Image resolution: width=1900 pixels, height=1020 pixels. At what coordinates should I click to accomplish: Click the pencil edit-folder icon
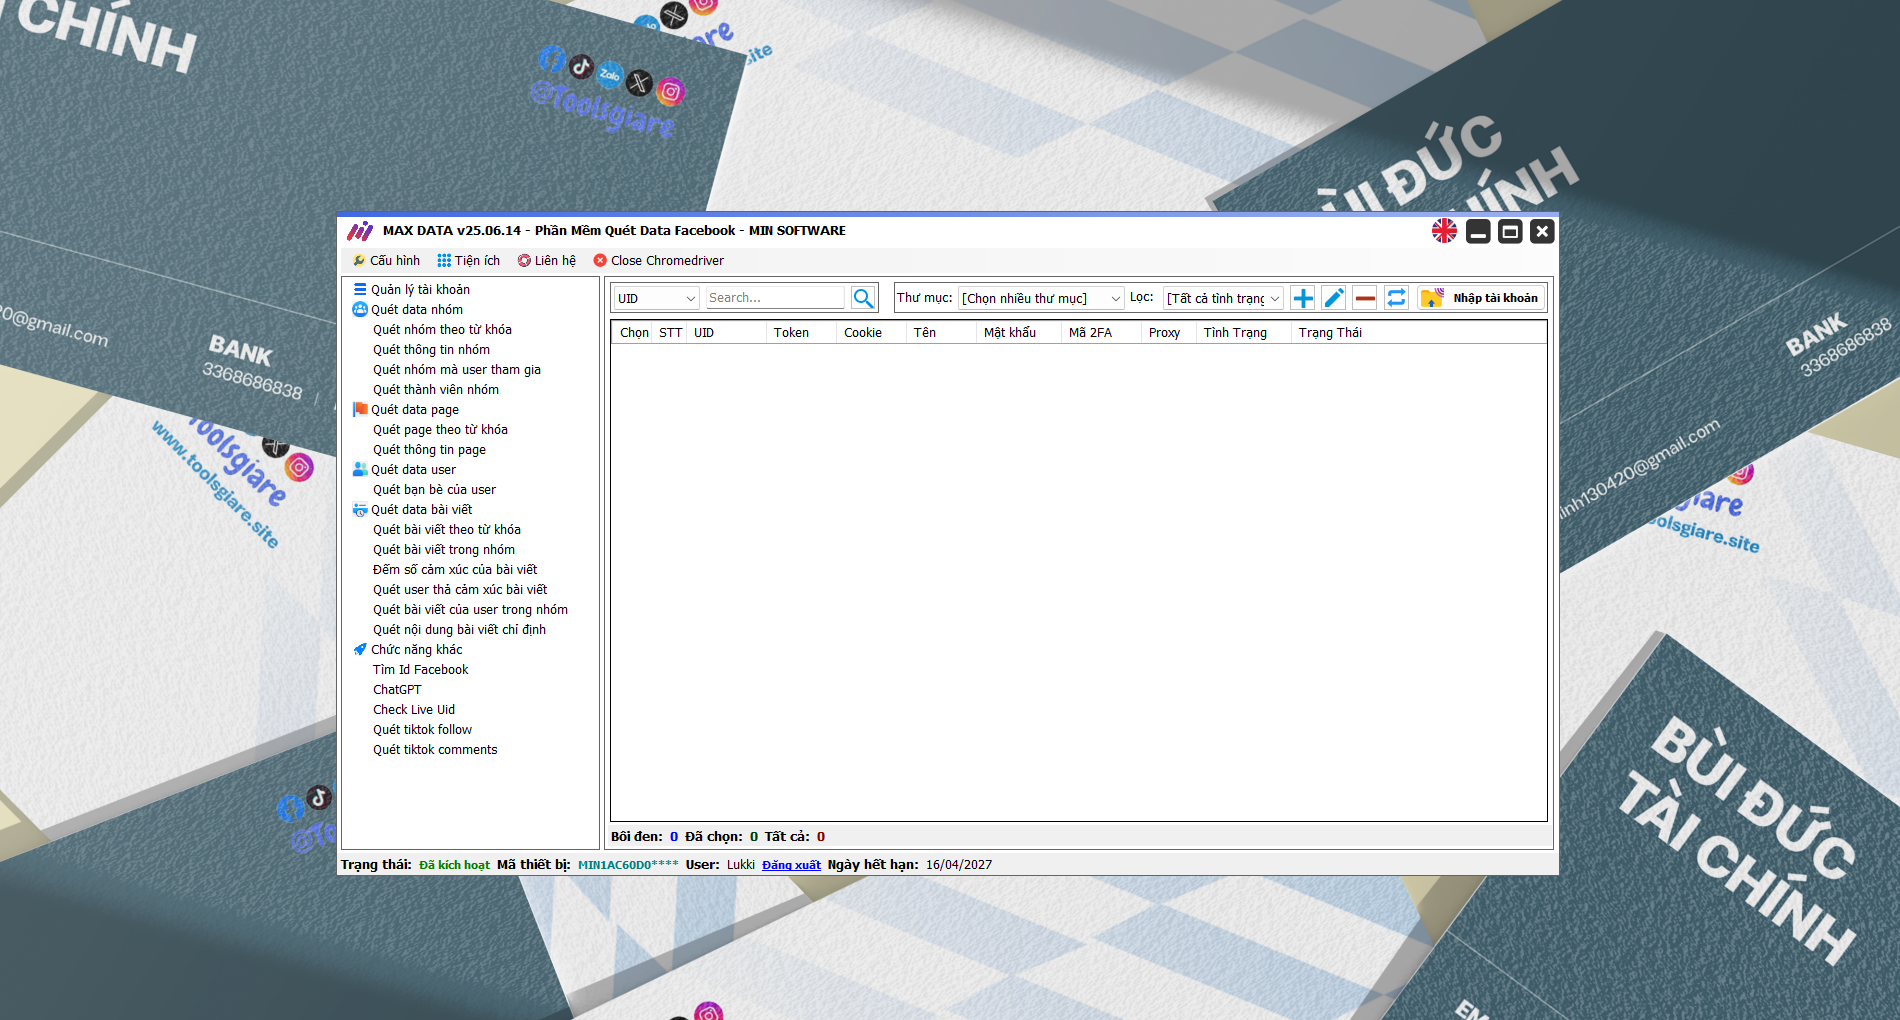tap(1333, 298)
